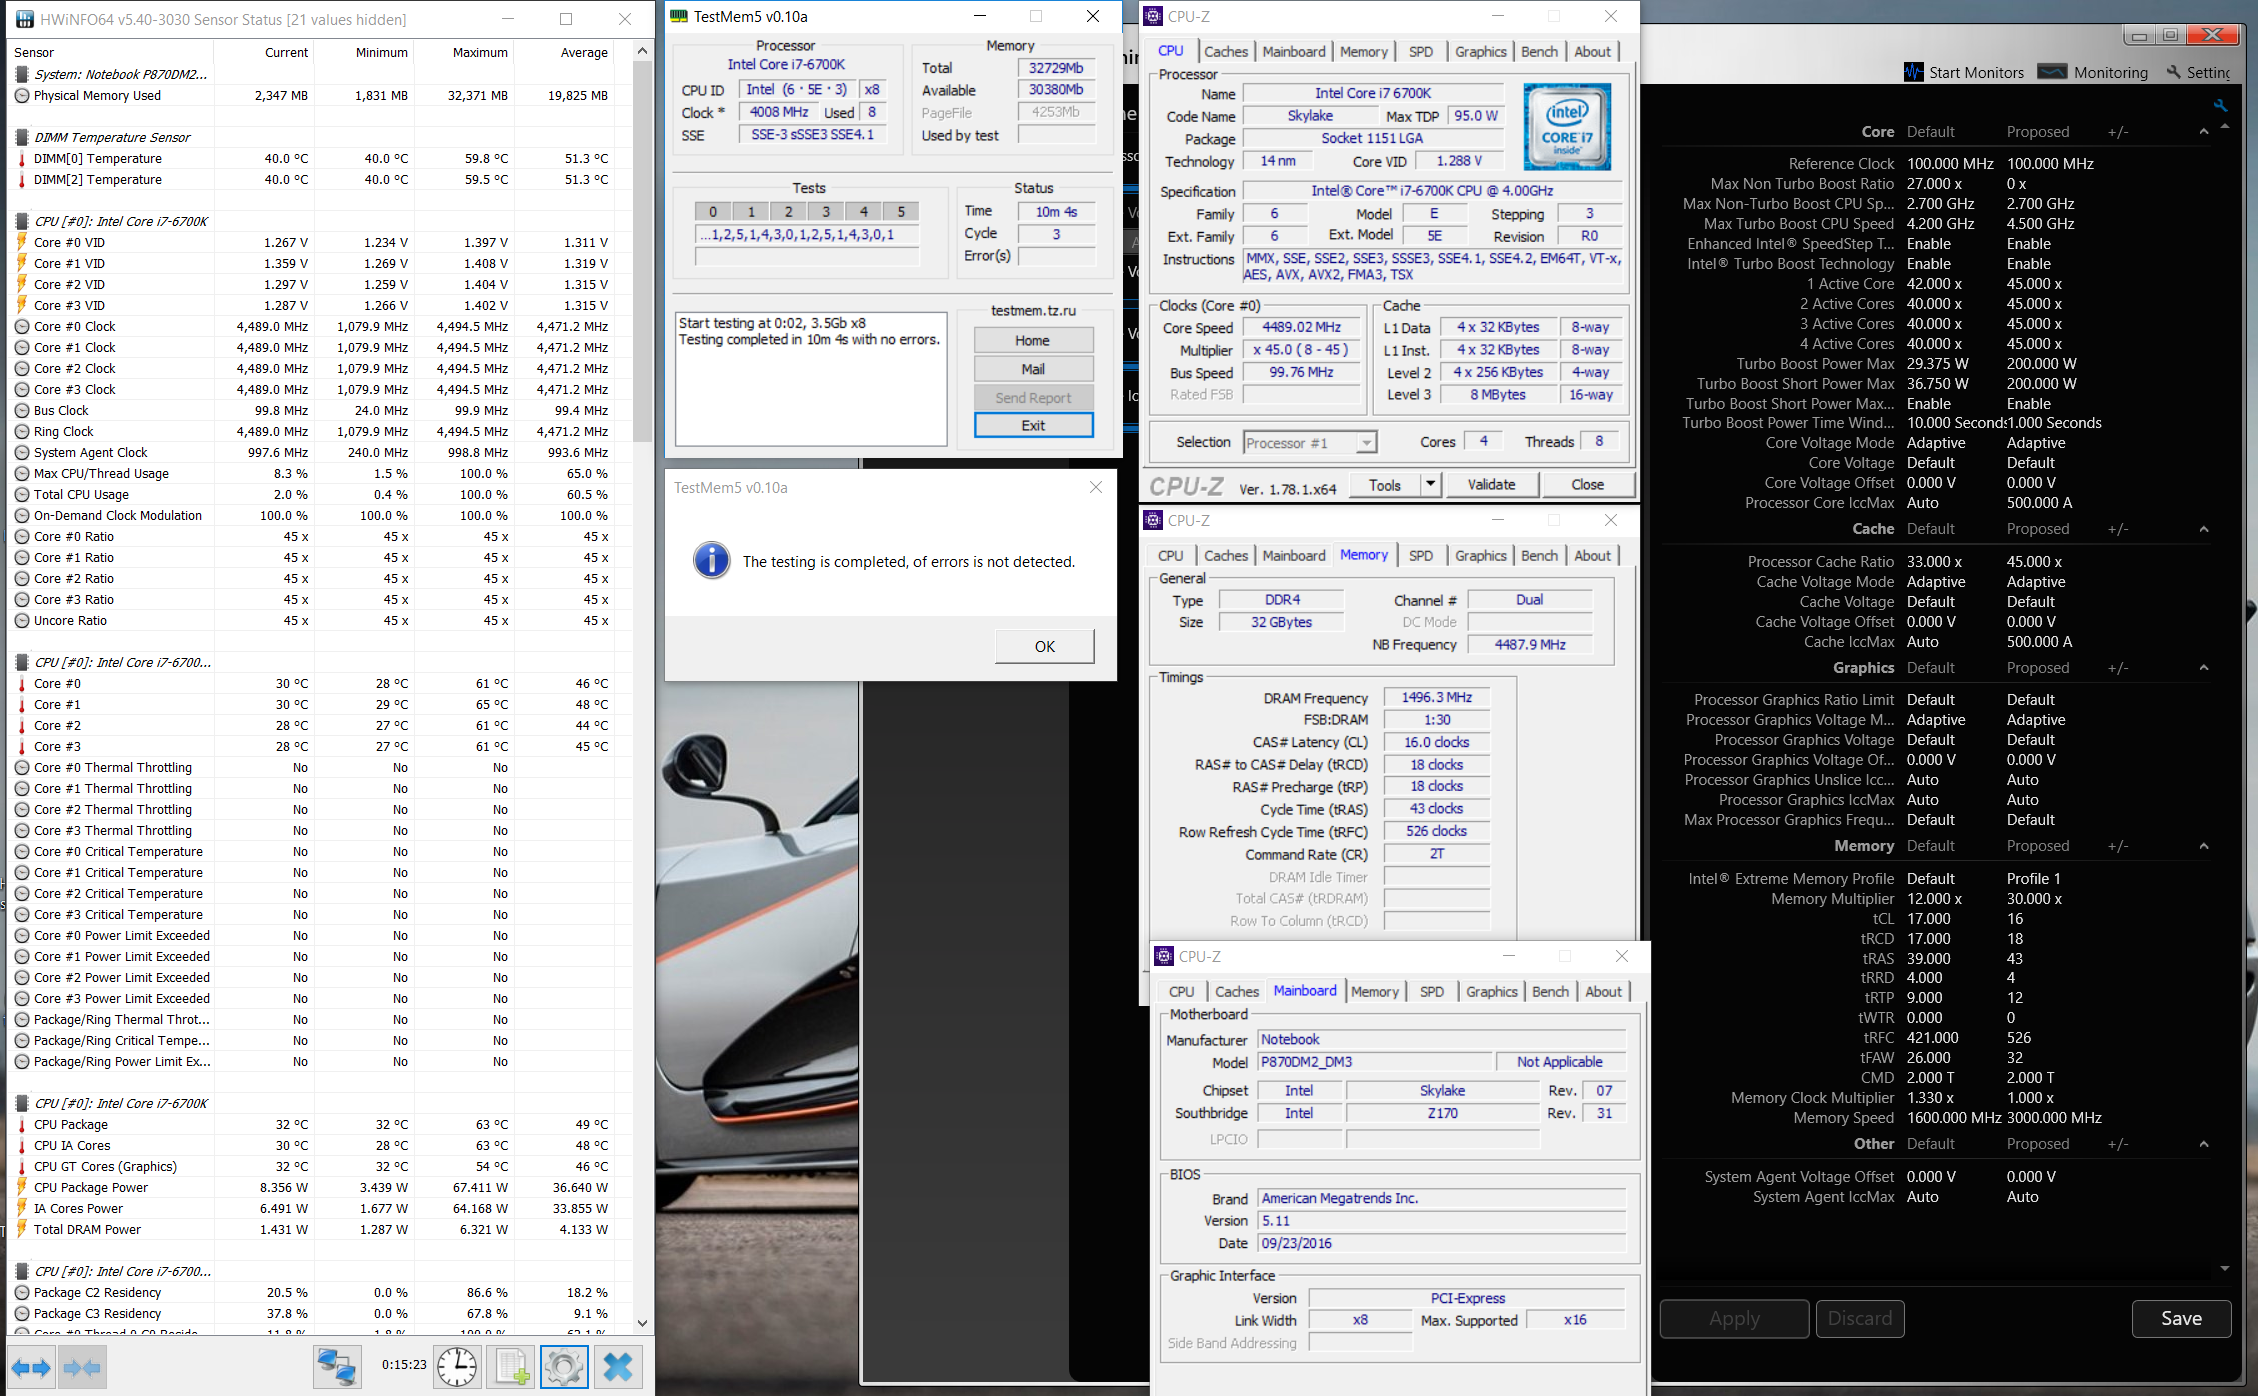Save the XTU profile with Save button
This screenshot has width=2258, height=1396.
pos(2181,1318)
